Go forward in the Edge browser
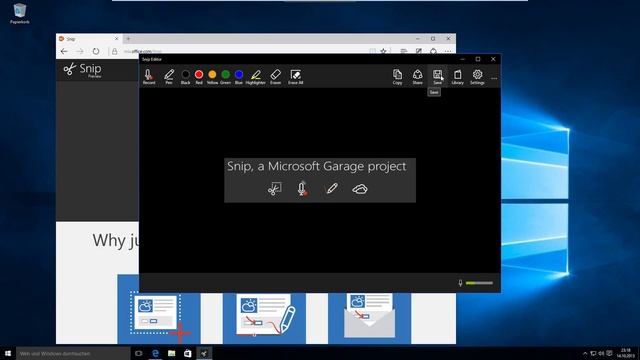The height and width of the screenshot is (360, 640). [80, 51]
